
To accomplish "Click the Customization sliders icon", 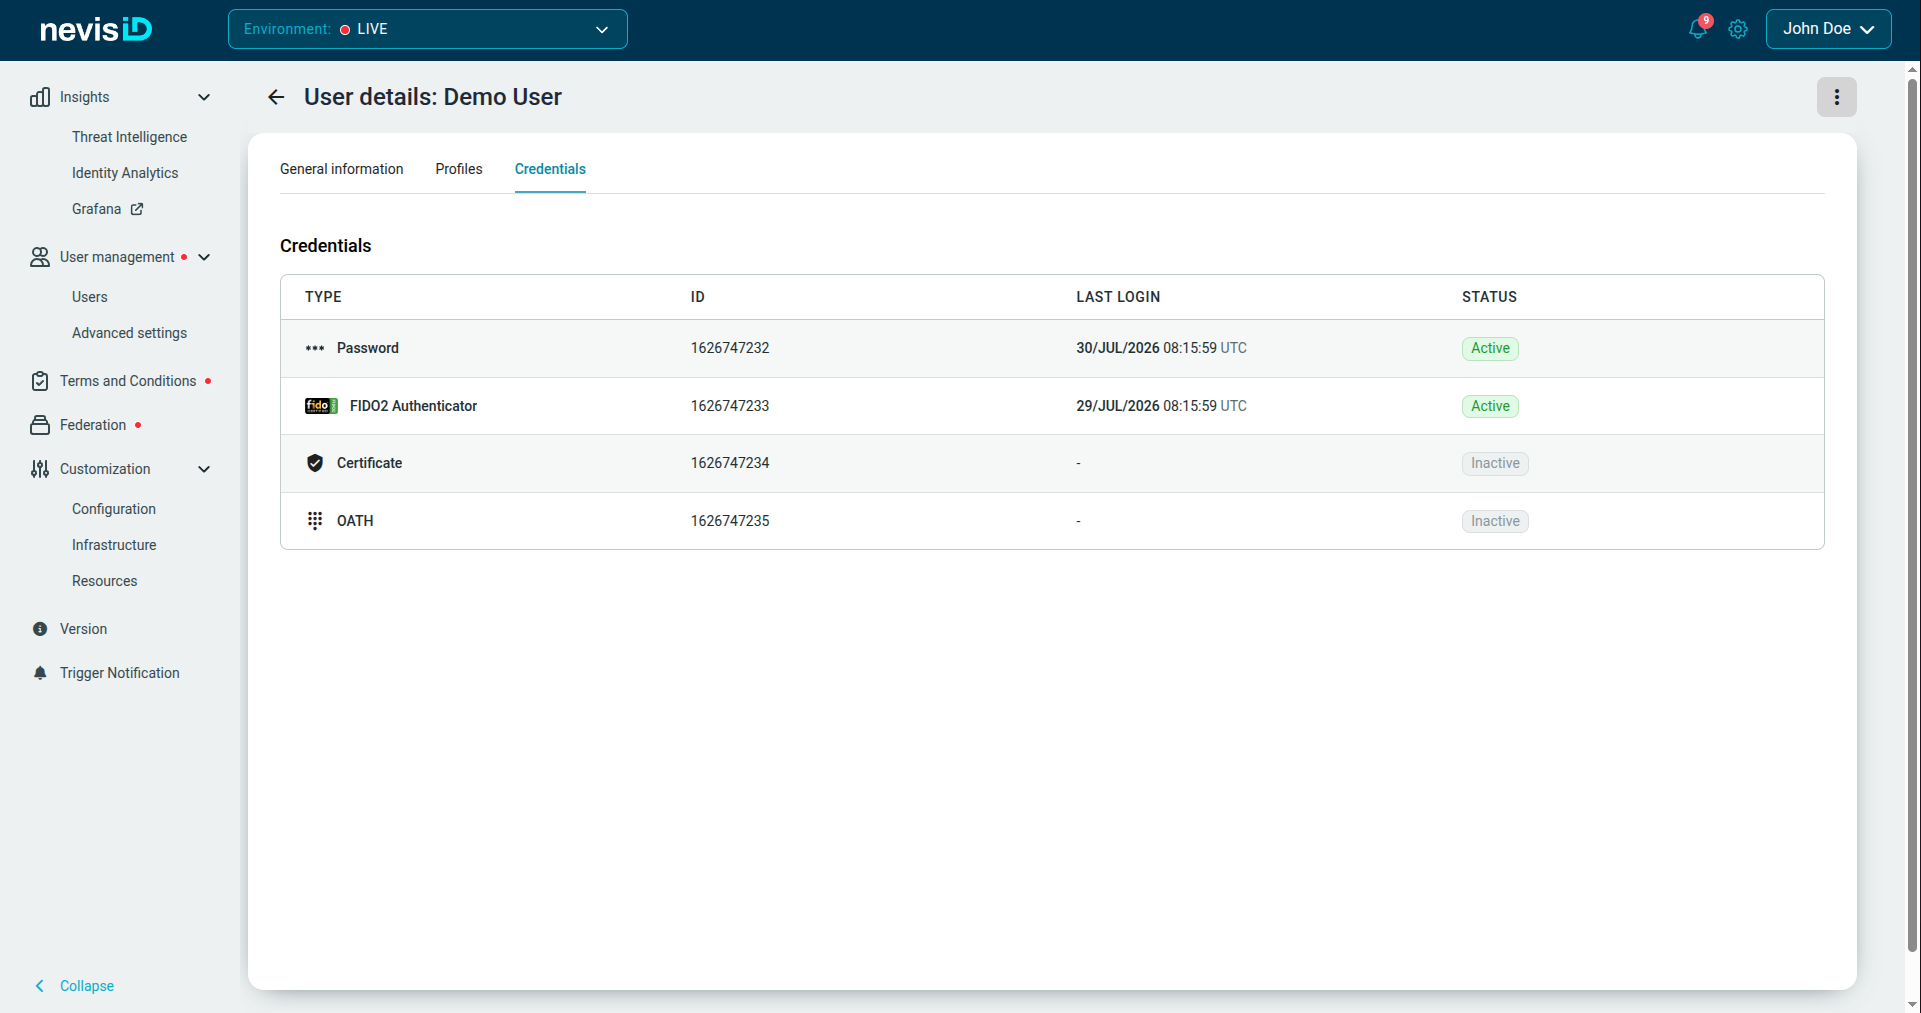I will pyautogui.click(x=40, y=469).
